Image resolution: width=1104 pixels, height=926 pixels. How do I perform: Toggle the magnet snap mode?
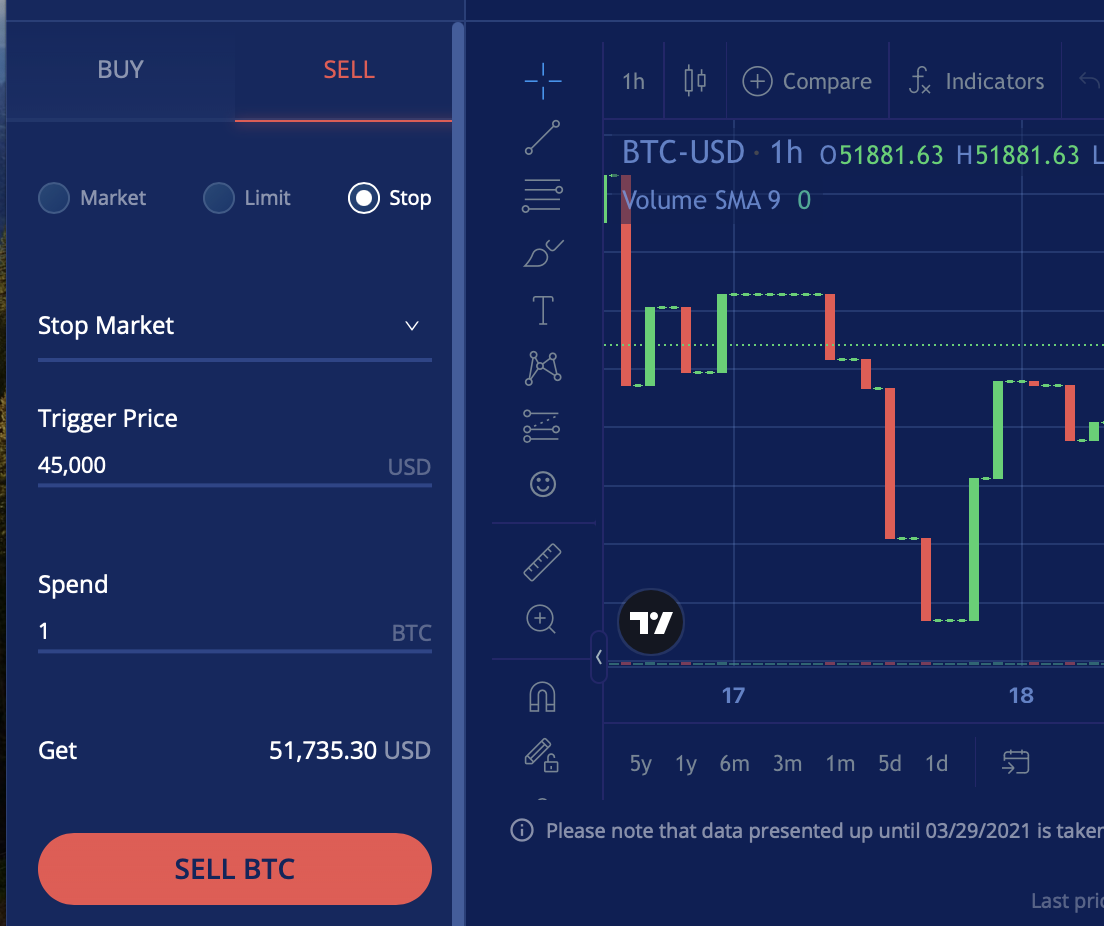pos(542,697)
